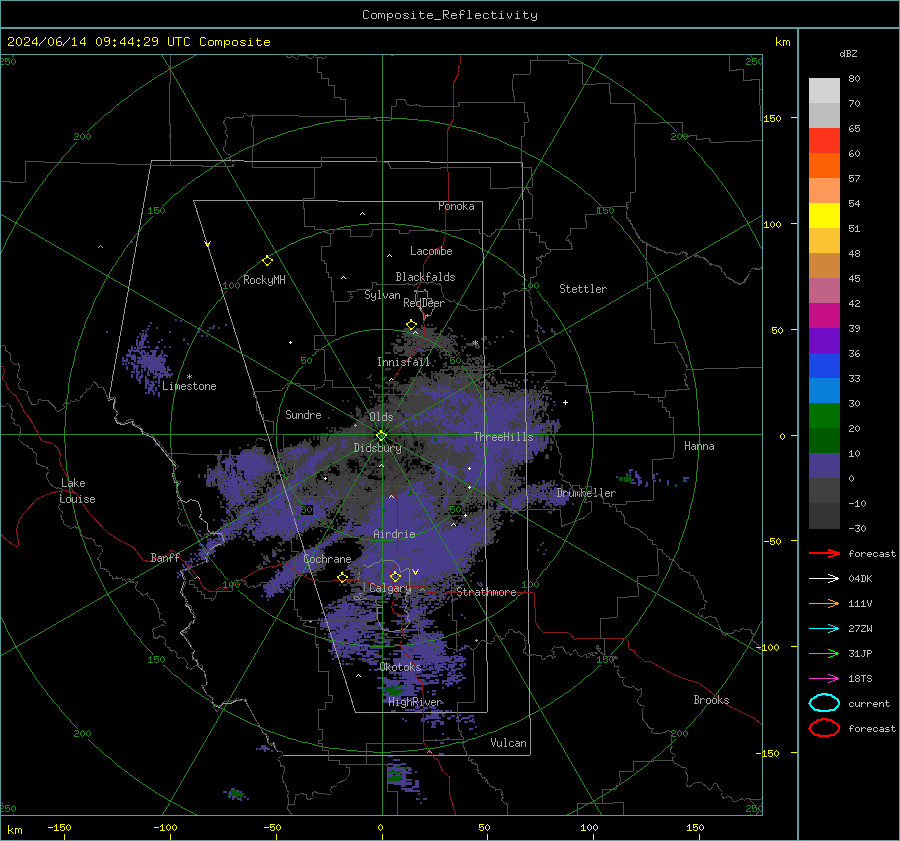The image size is (900, 841).
Task: Click the HighRiver label
Action: [415, 702]
